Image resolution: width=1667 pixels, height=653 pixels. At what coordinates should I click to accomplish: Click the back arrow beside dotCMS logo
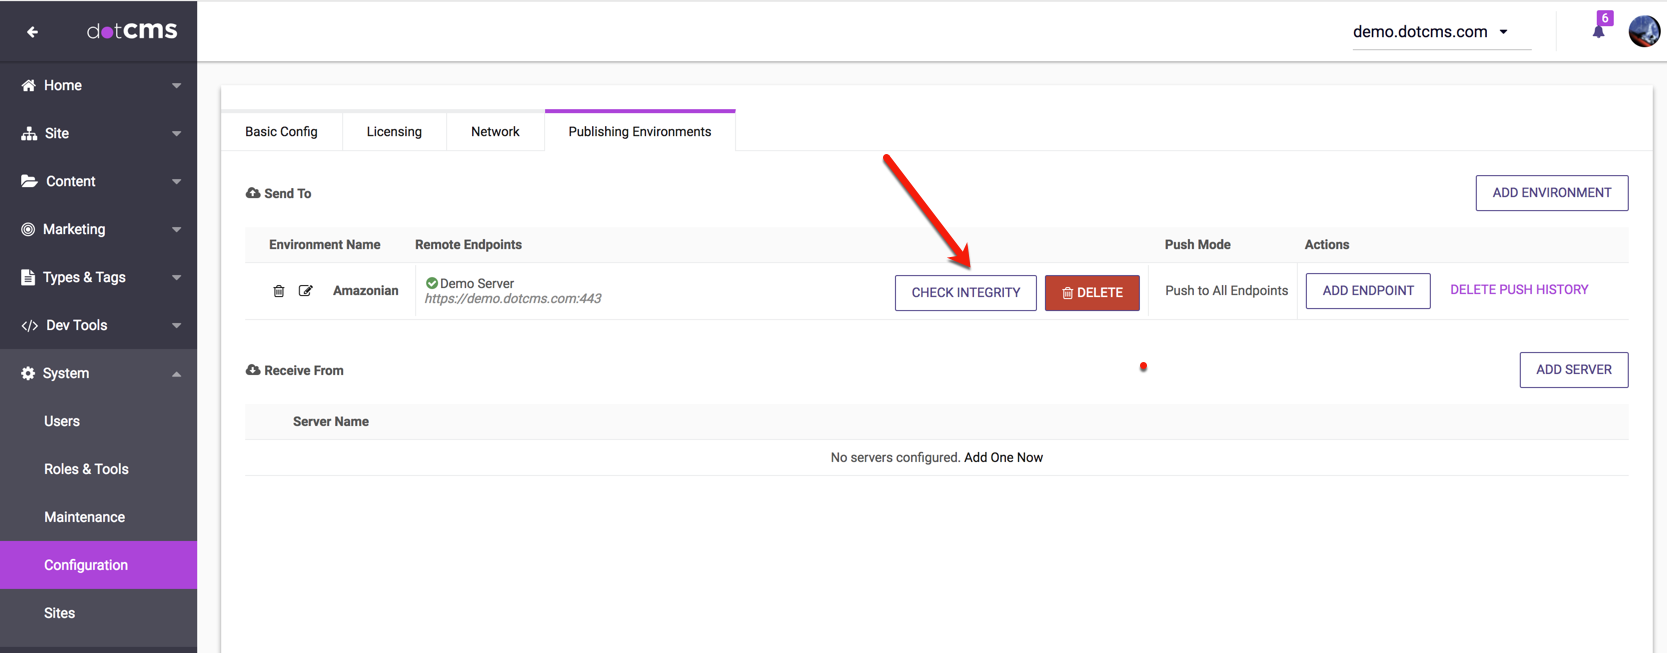(x=32, y=32)
